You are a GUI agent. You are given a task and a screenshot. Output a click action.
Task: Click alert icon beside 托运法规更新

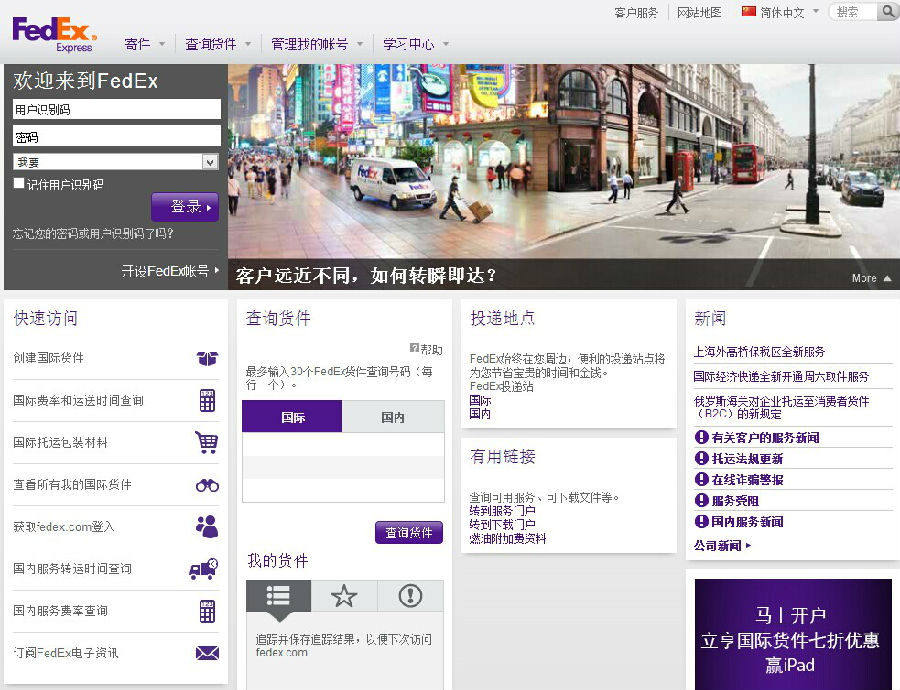701,458
